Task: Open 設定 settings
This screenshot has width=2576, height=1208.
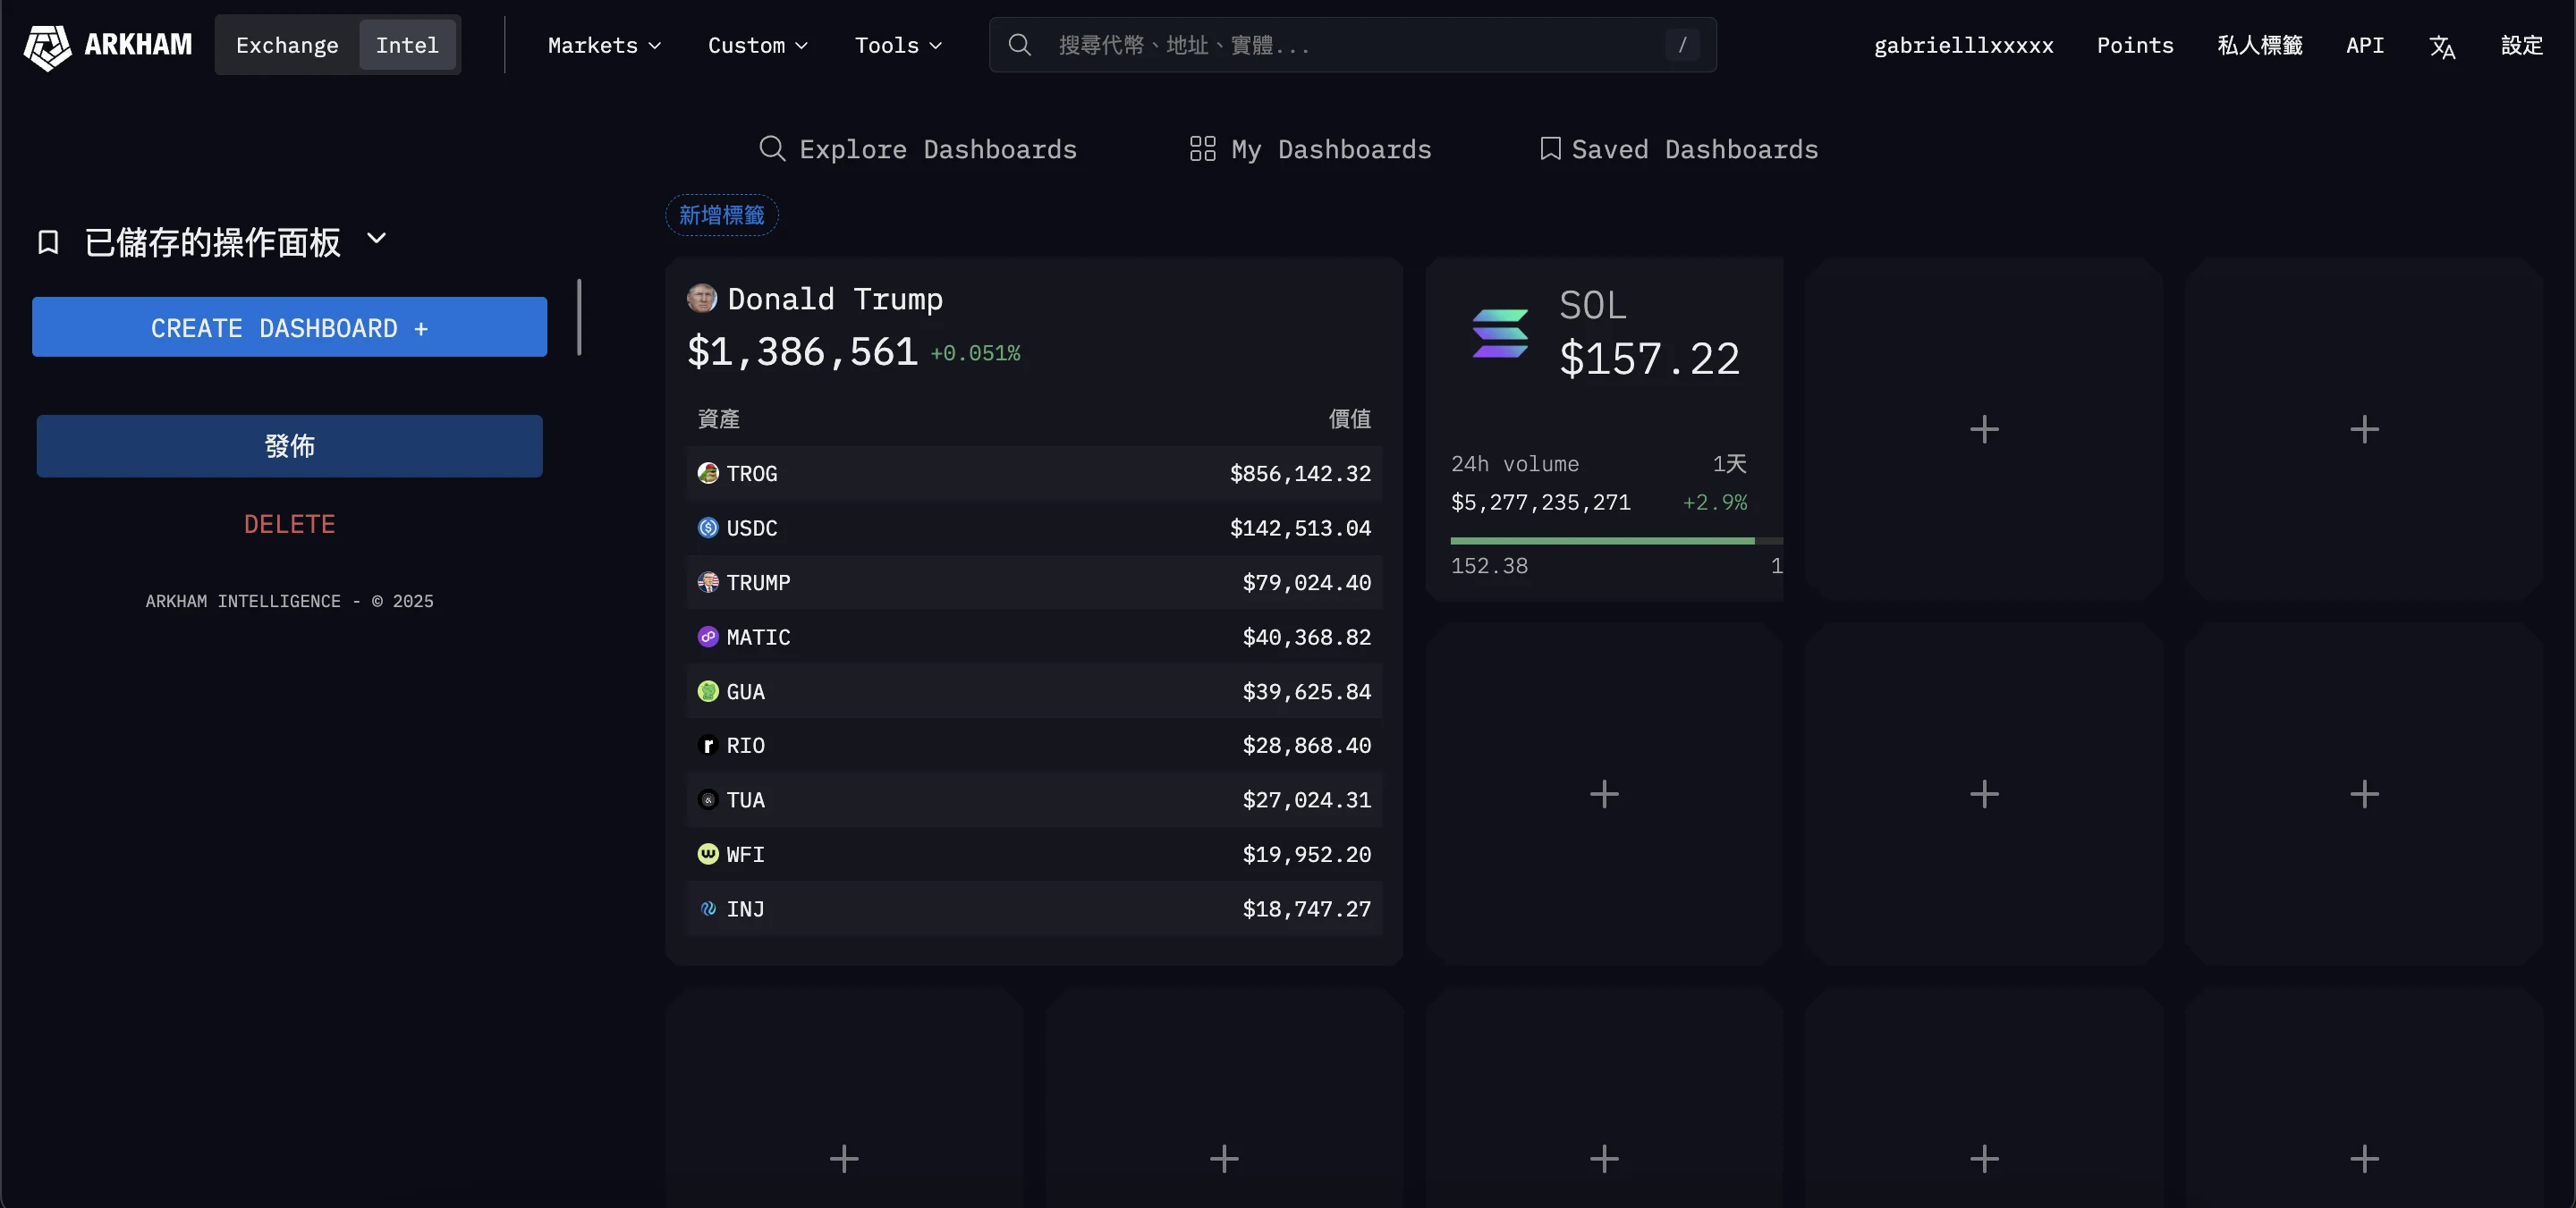Action: (2521, 45)
